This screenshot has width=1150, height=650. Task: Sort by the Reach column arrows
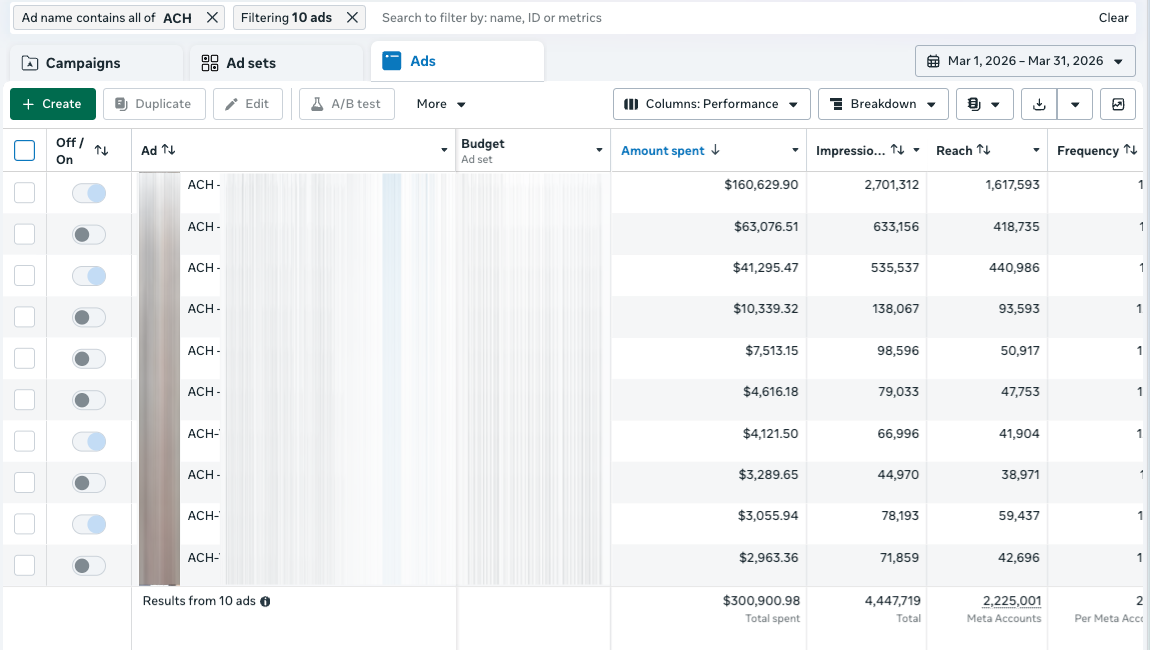click(984, 150)
